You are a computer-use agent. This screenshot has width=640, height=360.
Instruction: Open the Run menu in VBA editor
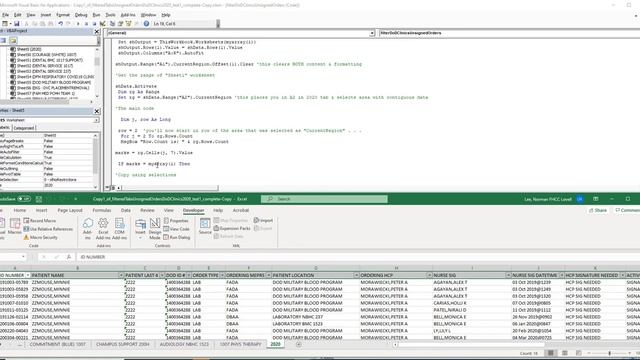96,15
